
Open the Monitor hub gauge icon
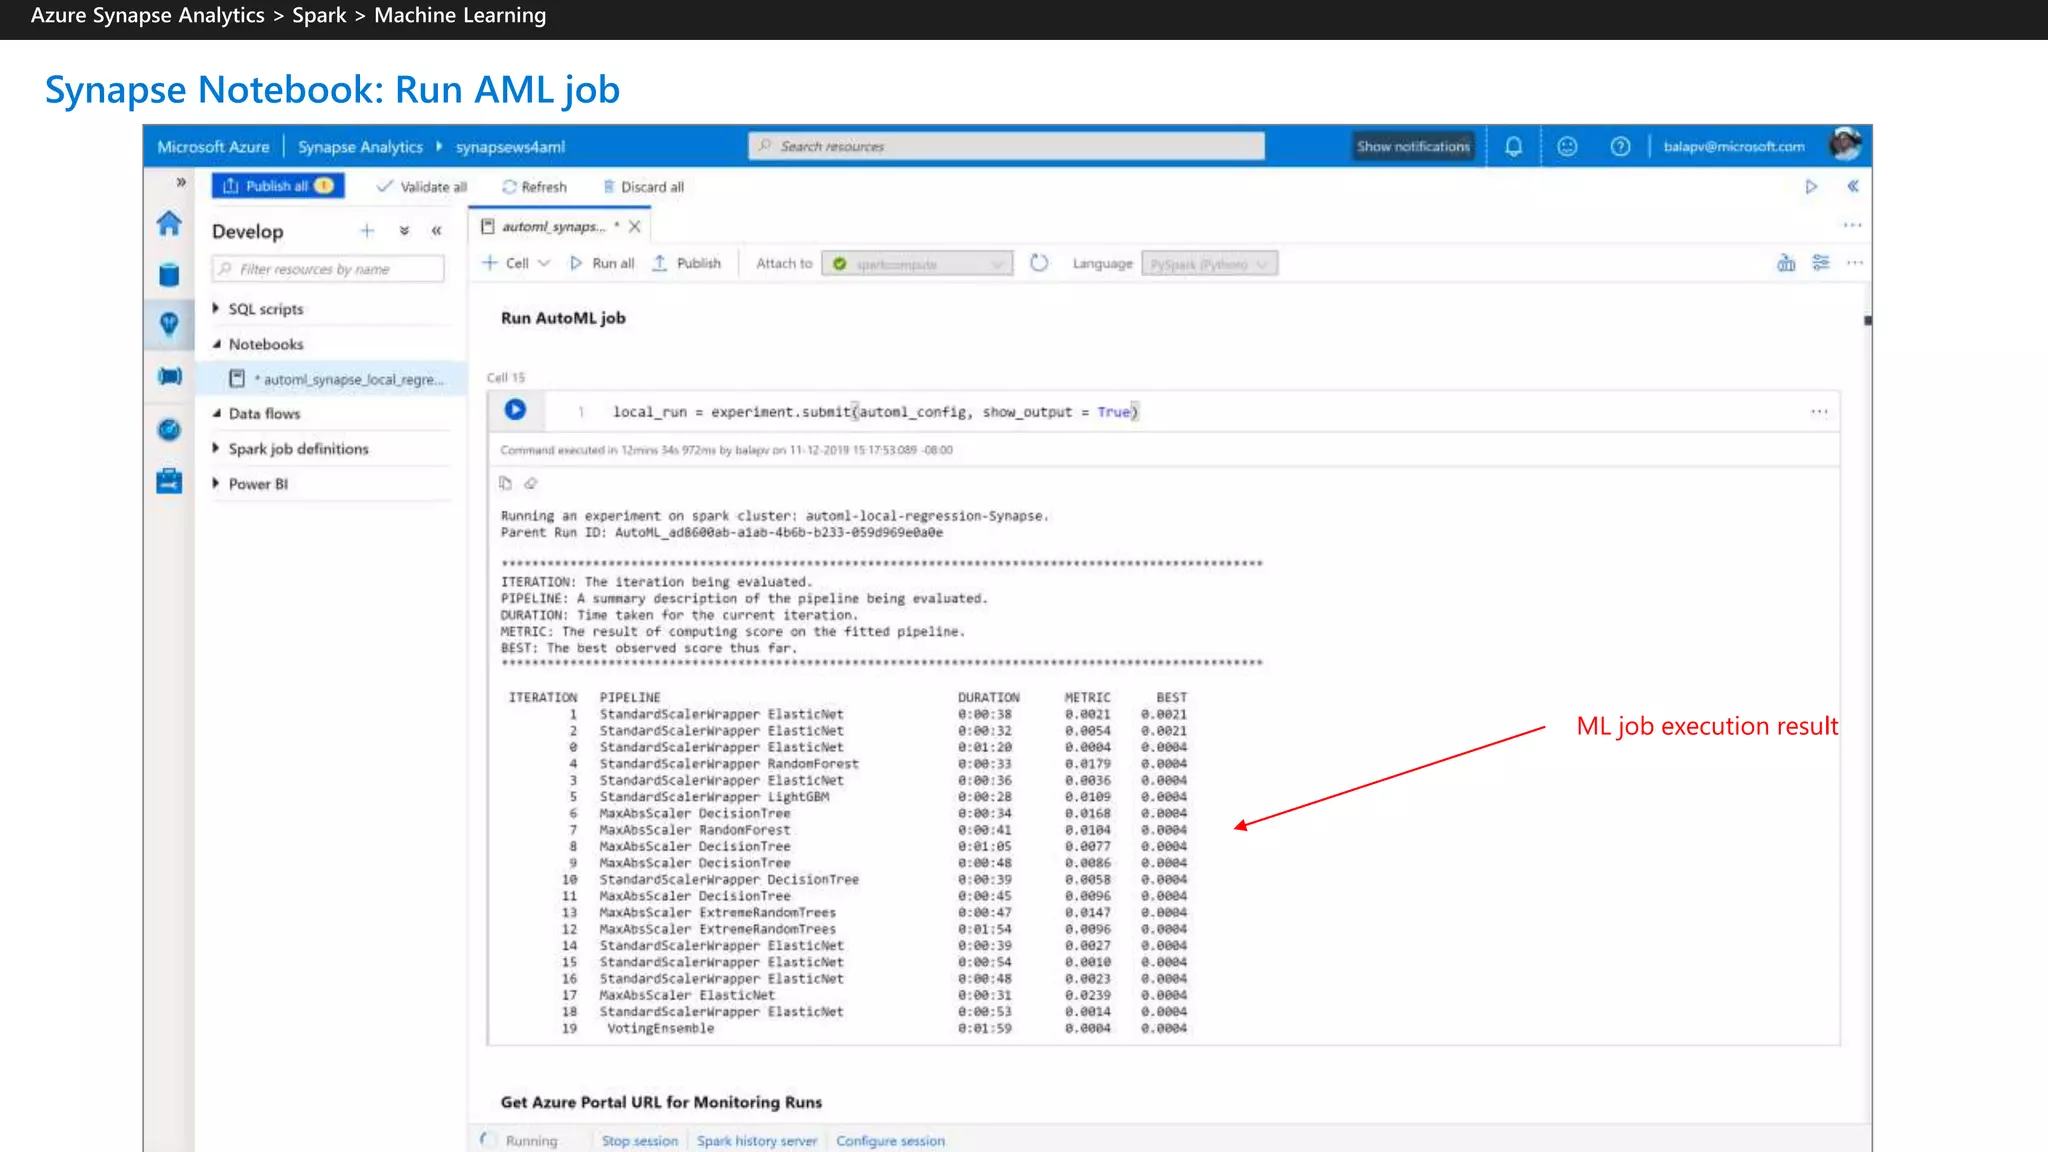pos(169,430)
